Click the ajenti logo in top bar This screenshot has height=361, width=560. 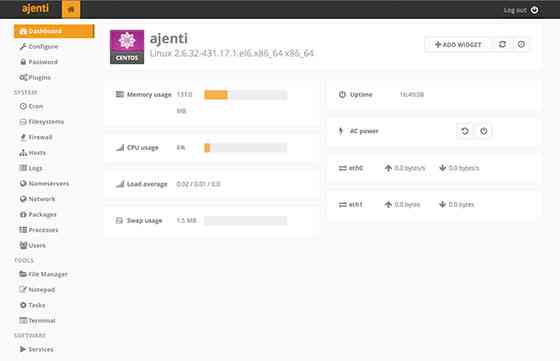pyautogui.click(x=35, y=9)
